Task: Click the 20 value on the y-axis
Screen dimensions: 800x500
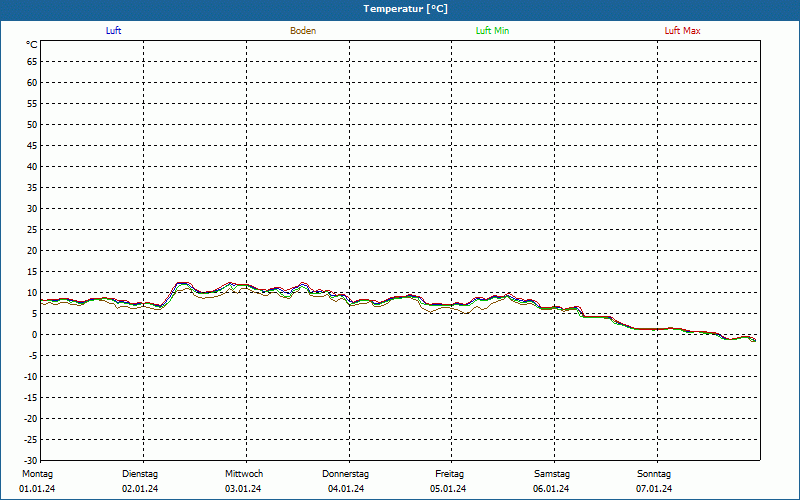Action: tap(32, 251)
